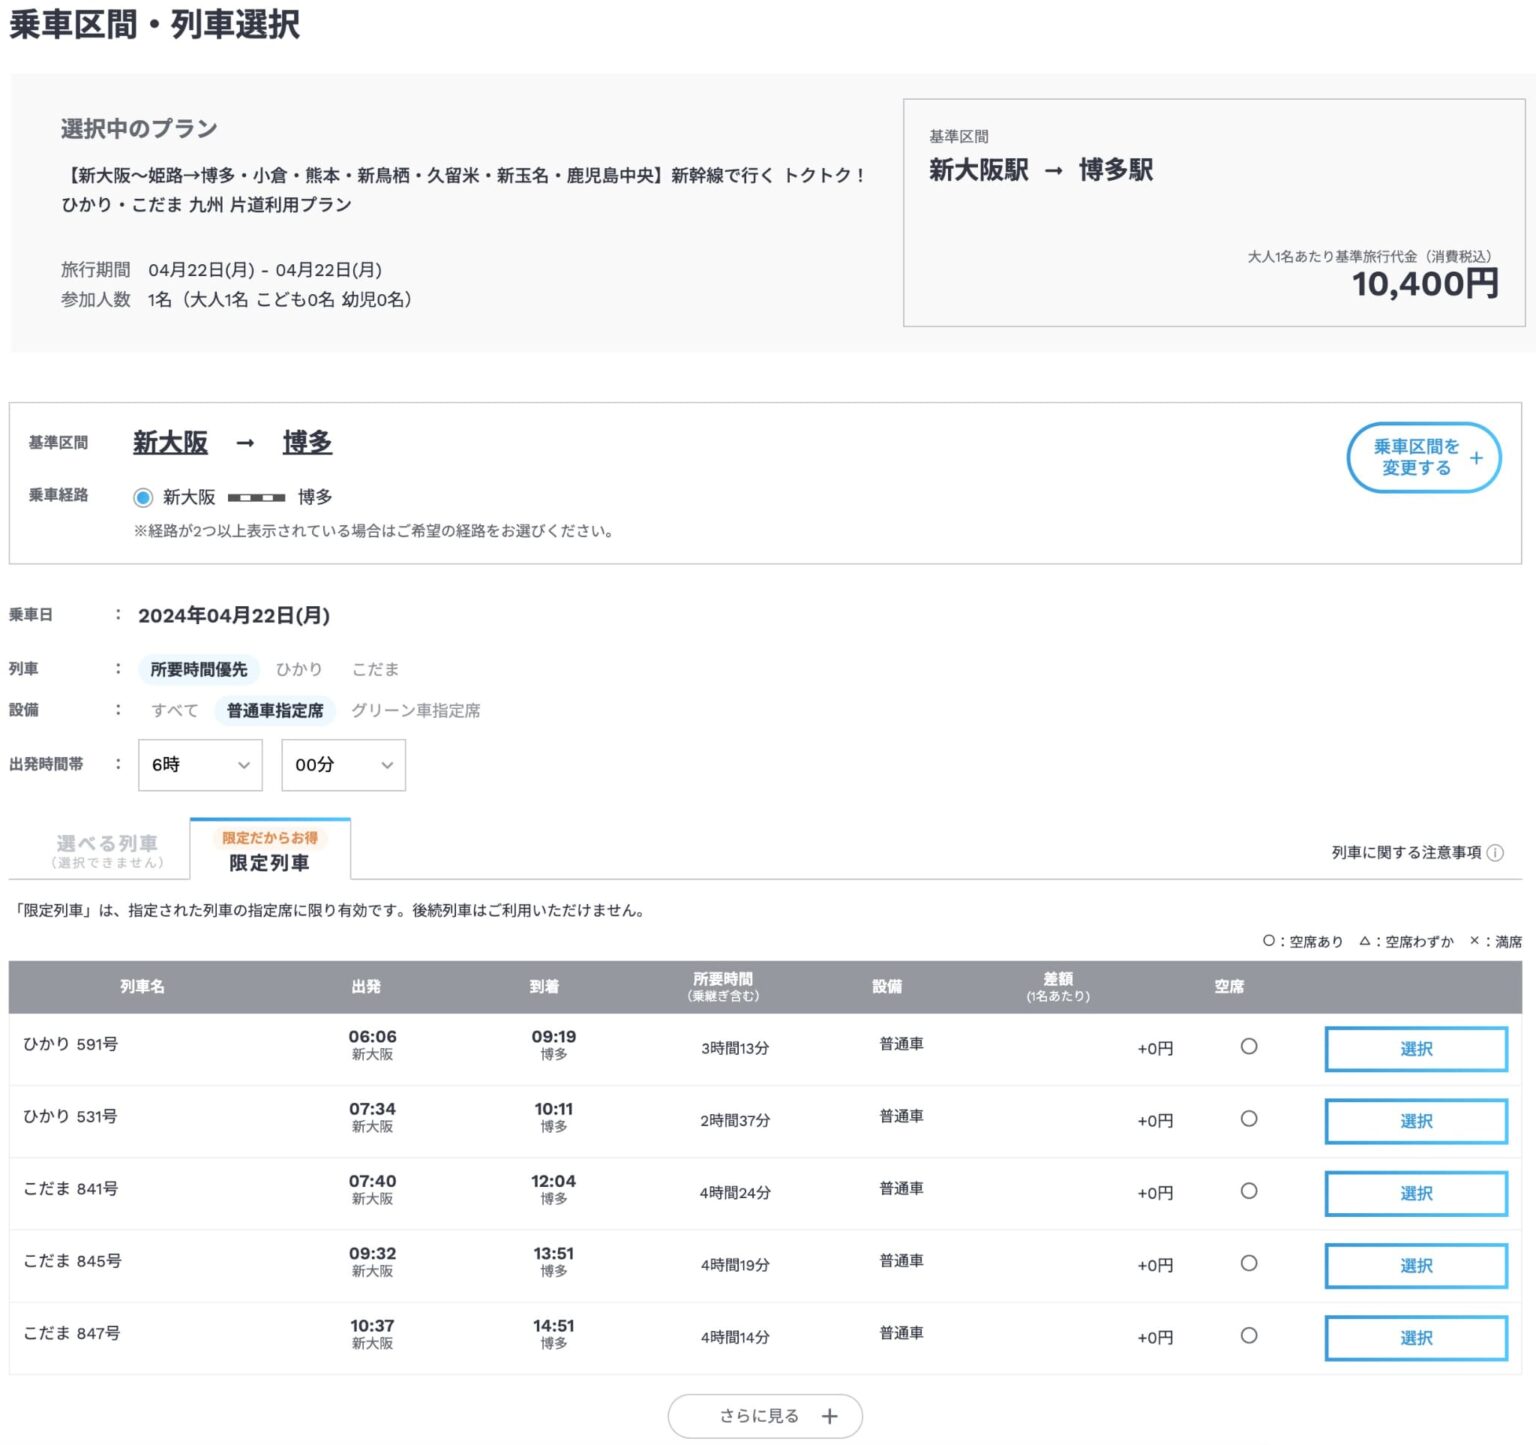The image size is (1536, 1445).
Task: Click availability circle for ひかり 591号
Action: coord(1249,1047)
